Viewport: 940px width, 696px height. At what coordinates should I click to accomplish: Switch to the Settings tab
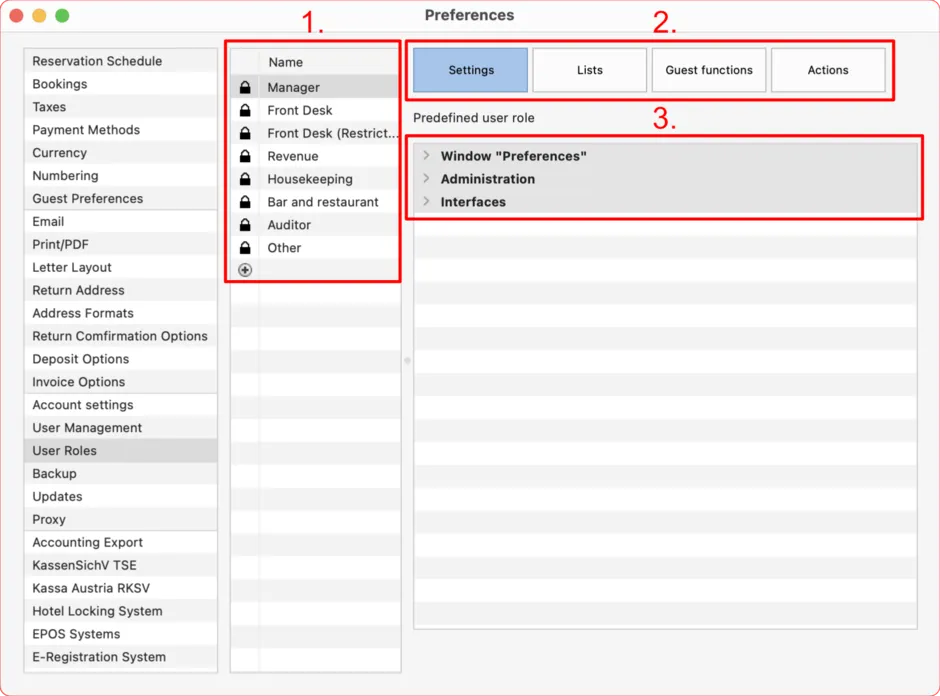pyautogui.click(x=471, y=70)
